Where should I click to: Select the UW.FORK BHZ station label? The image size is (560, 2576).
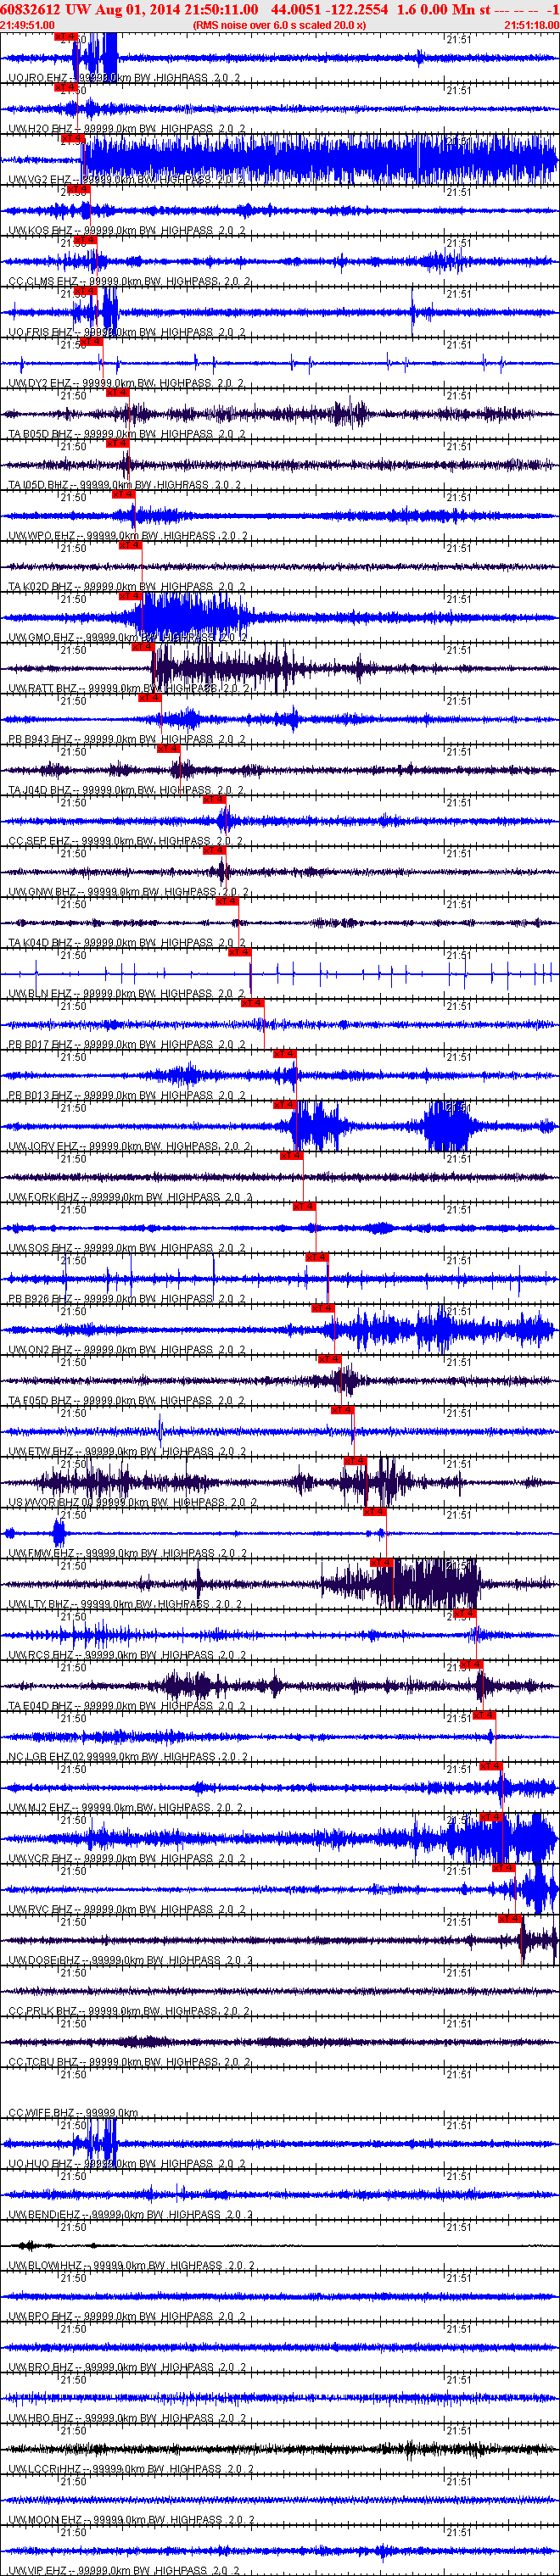coord(128,1199)
